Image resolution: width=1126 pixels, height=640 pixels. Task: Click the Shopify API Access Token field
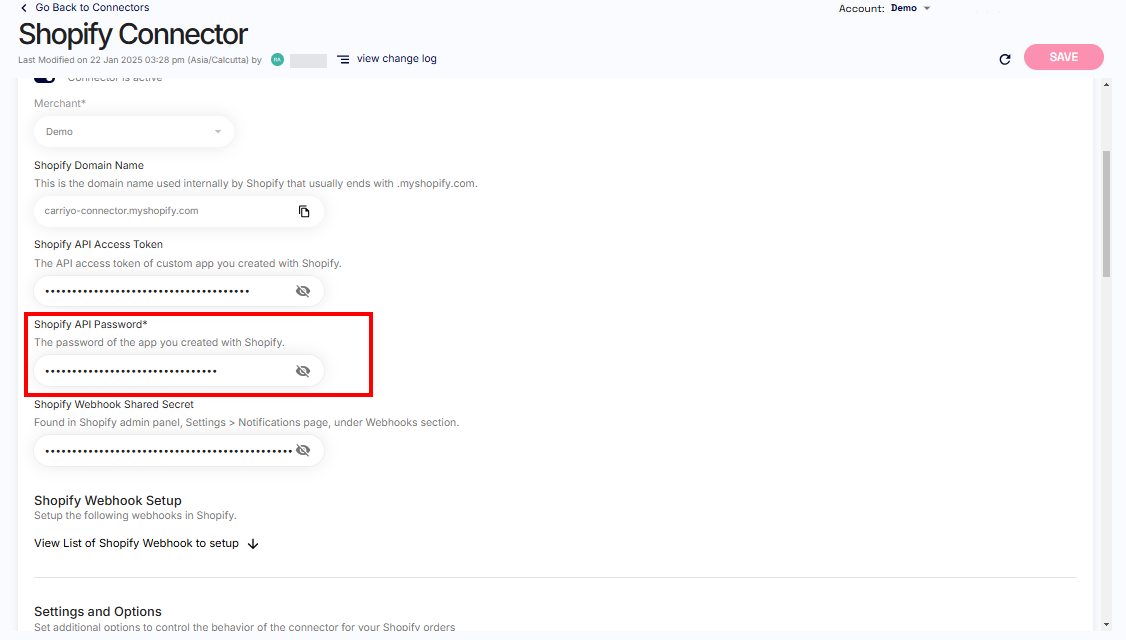pos(178,291)
